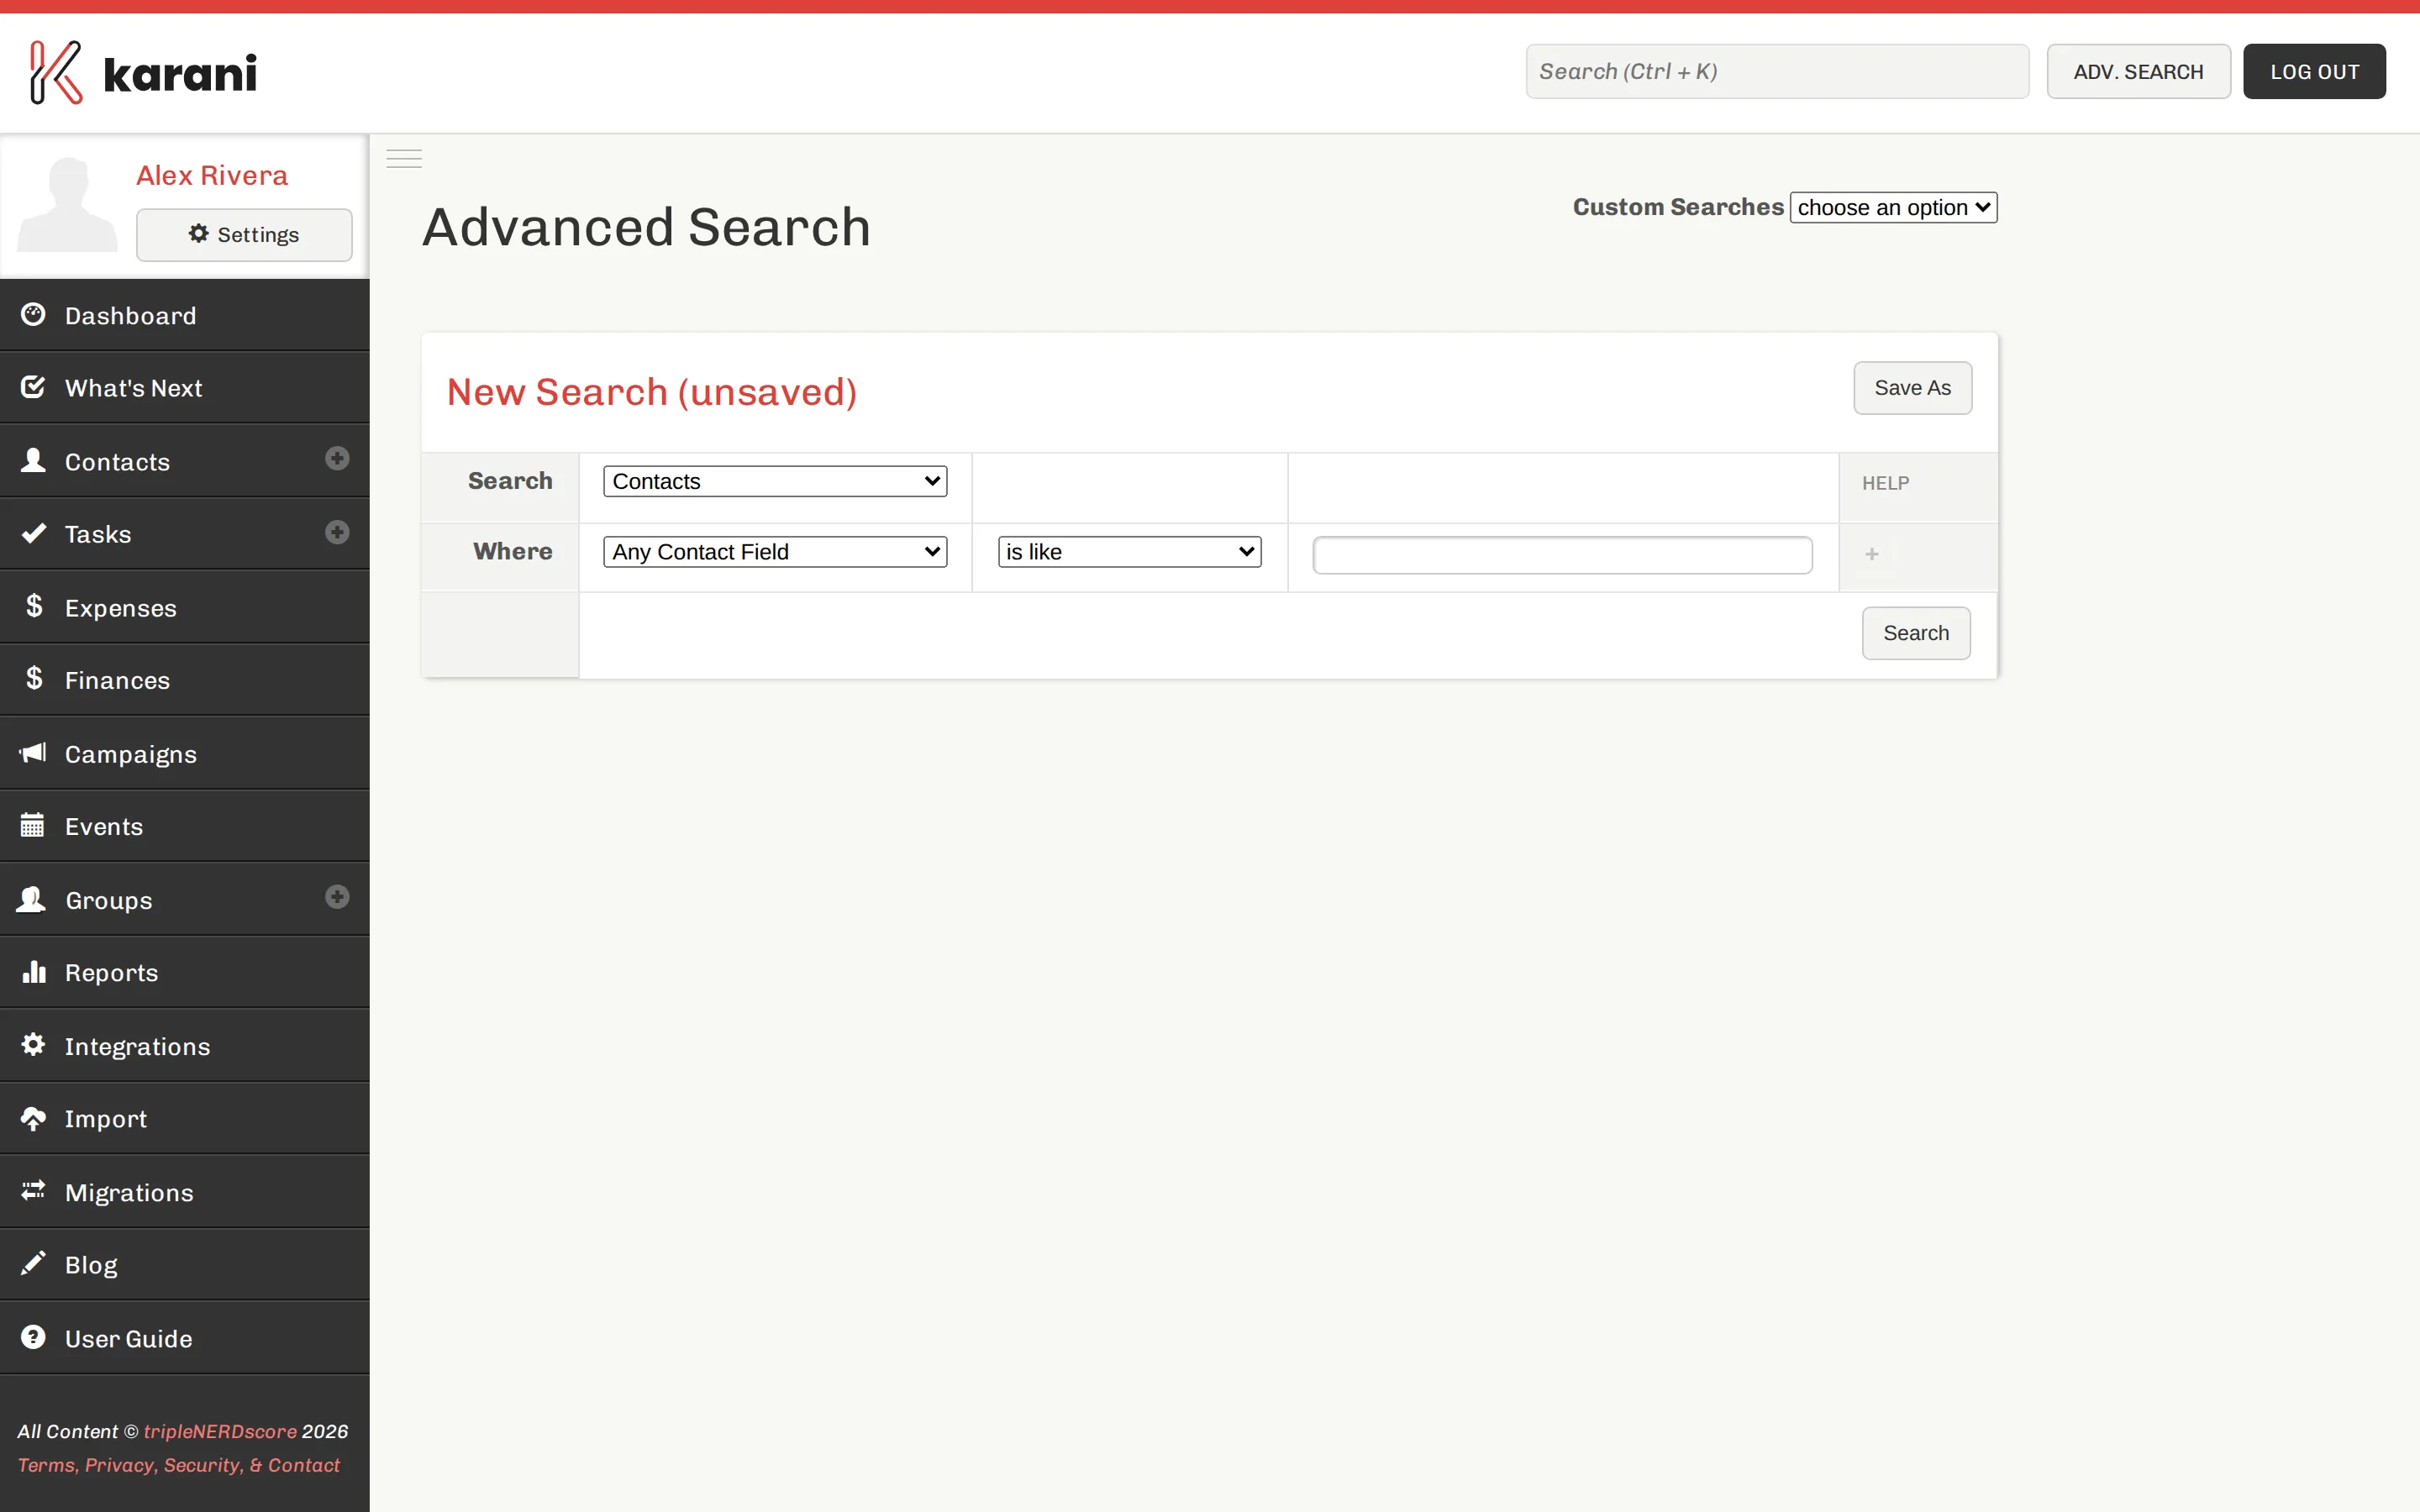Click the Import cloud upload icon

33,1118
